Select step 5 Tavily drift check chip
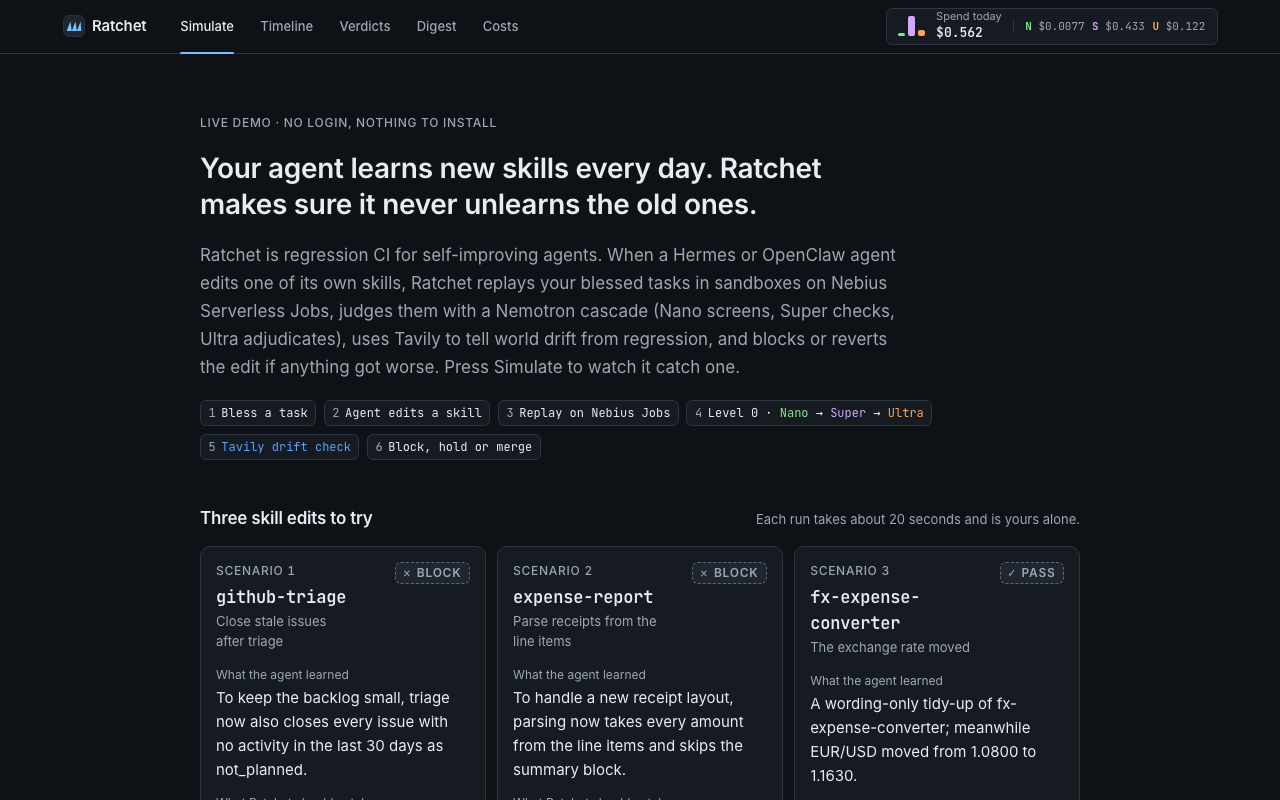The width and height of the screenshot is (1280, 800). click(280, 447)
